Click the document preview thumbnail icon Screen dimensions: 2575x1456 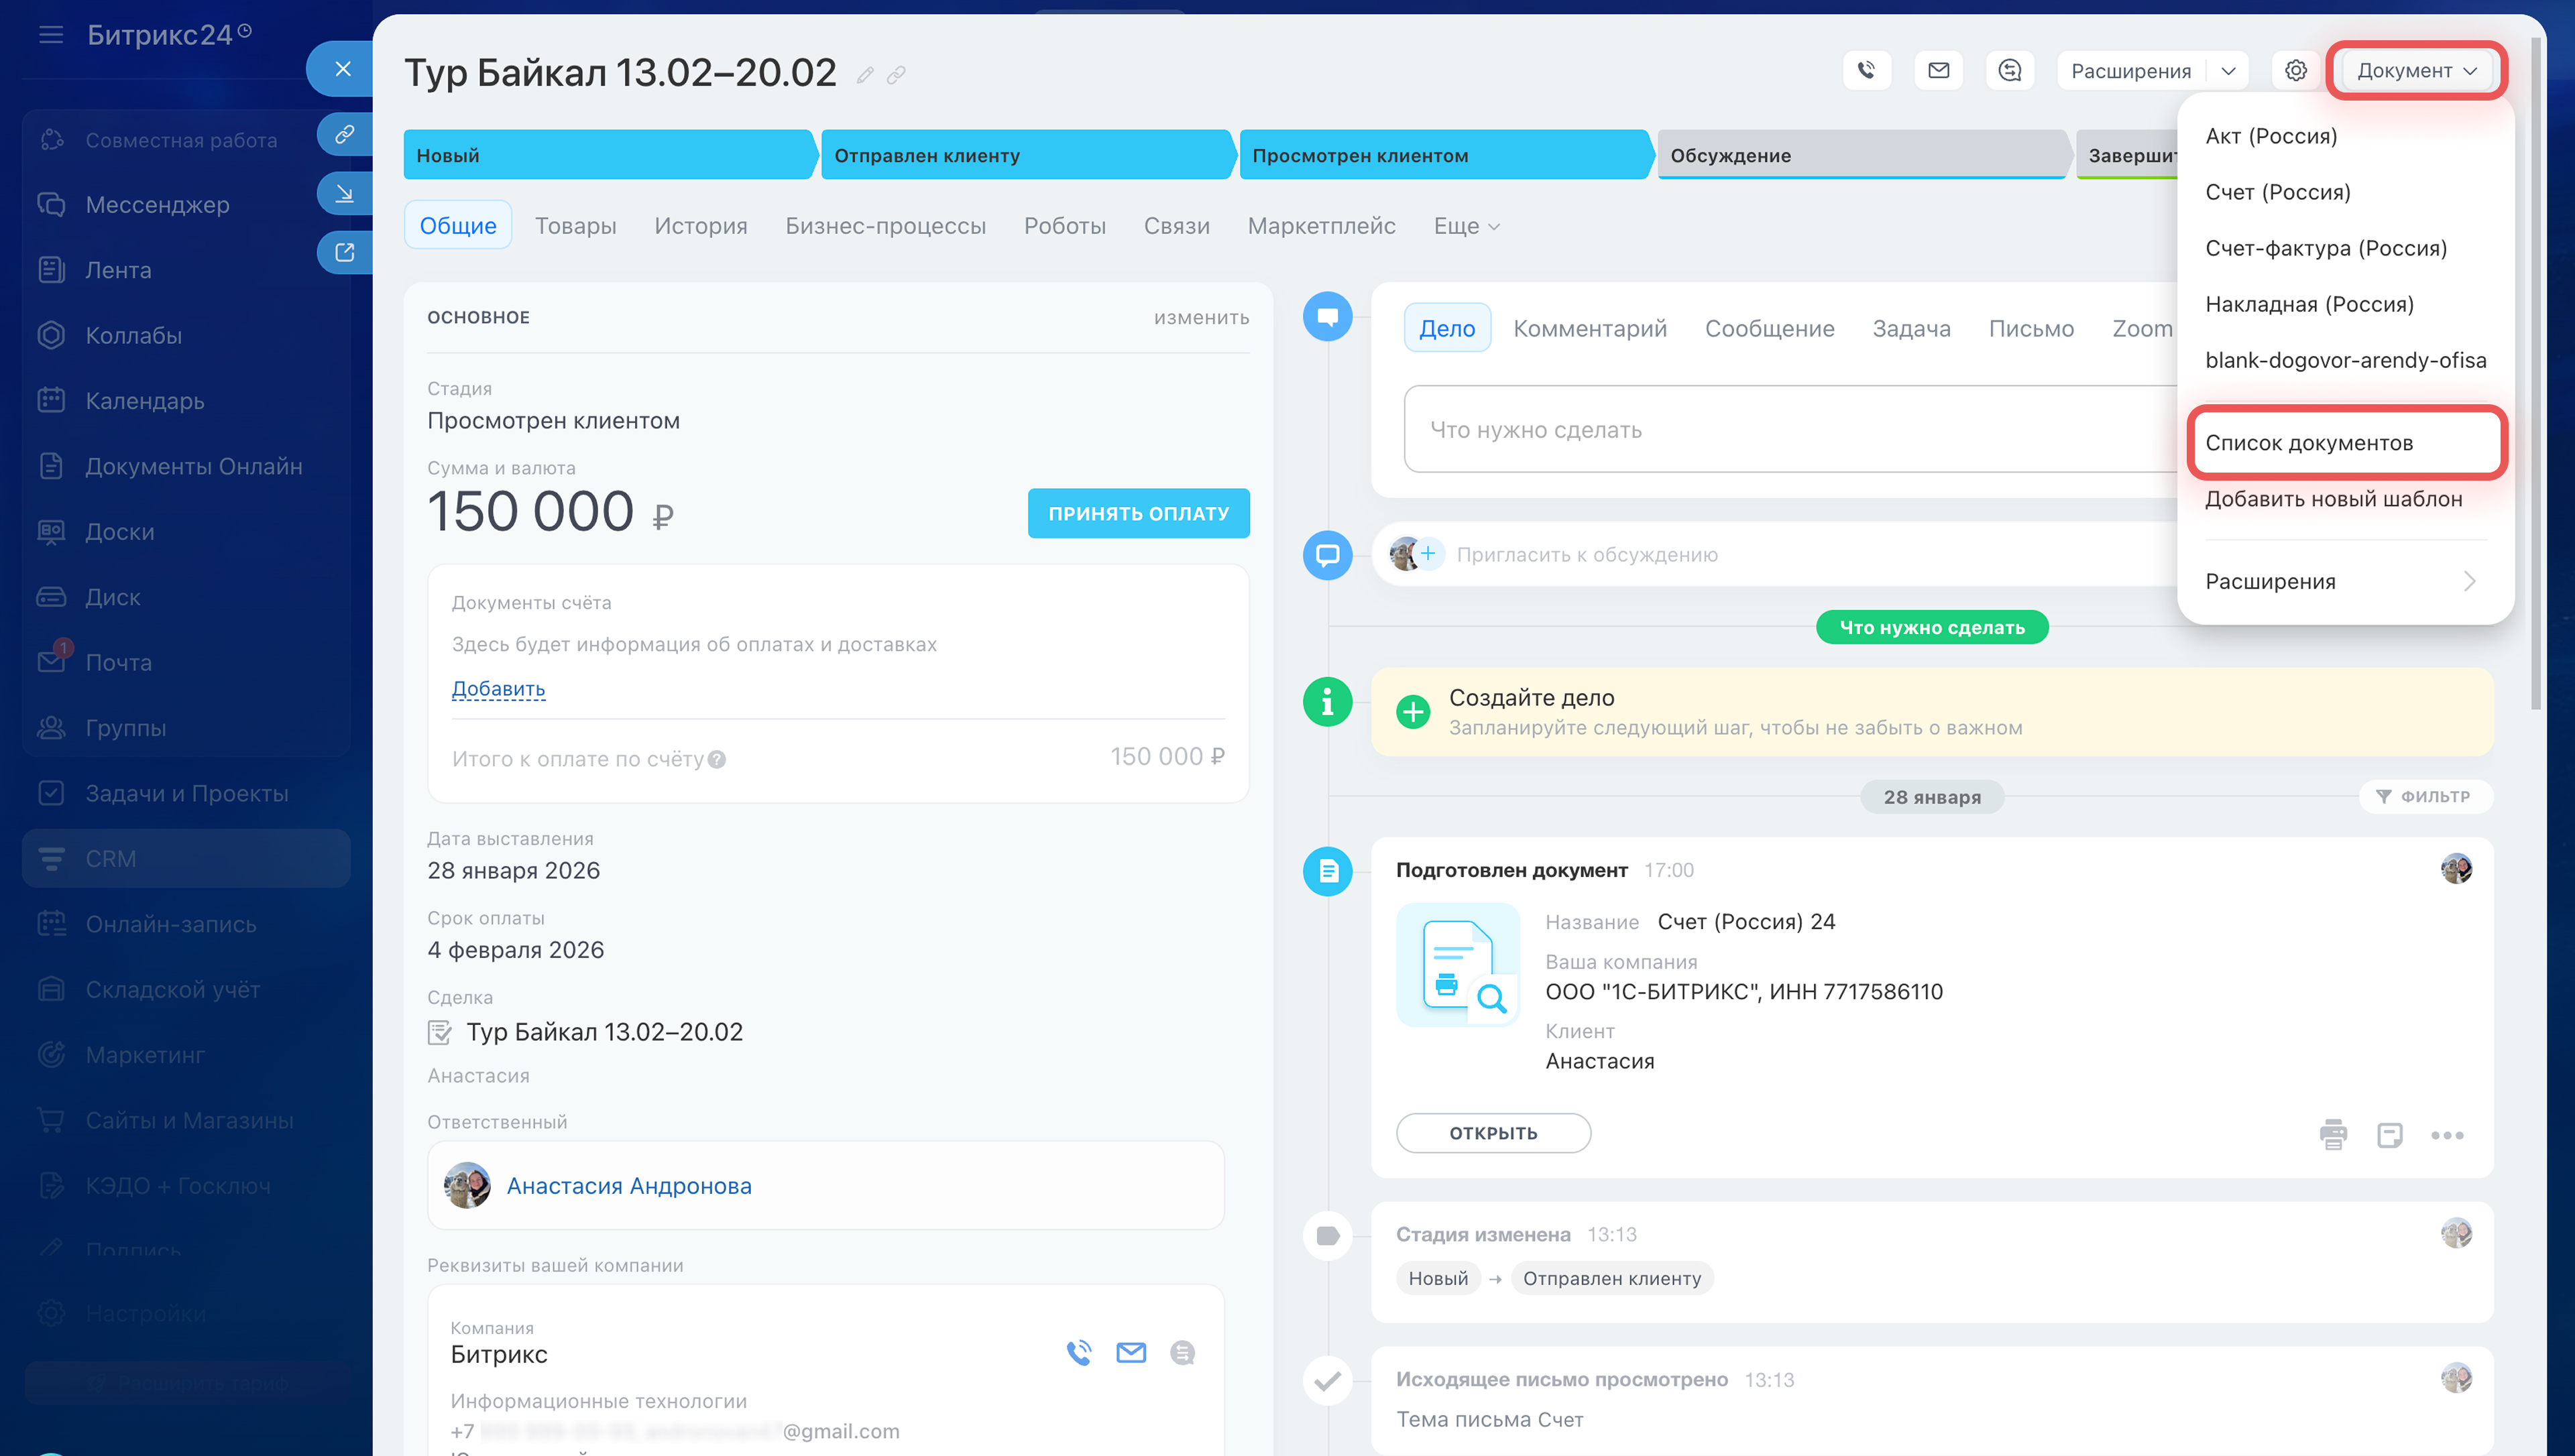click(x=1457, y=964)
